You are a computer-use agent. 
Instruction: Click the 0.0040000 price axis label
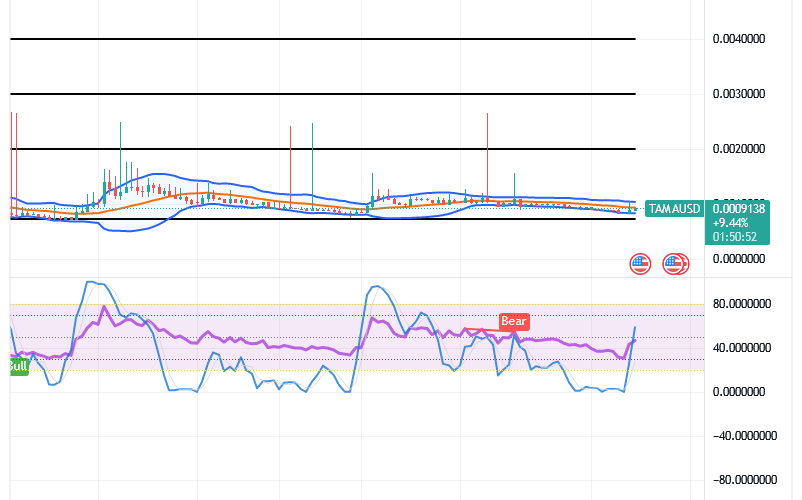[739, 39]
